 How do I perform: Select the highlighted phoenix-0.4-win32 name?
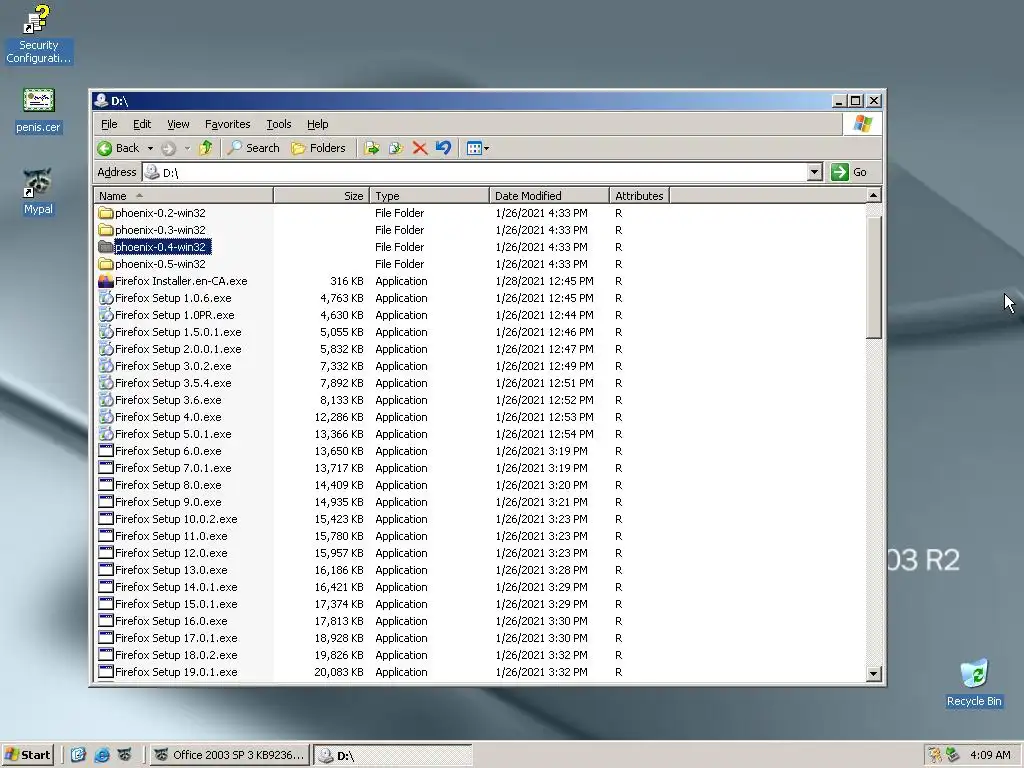point(163,247)
